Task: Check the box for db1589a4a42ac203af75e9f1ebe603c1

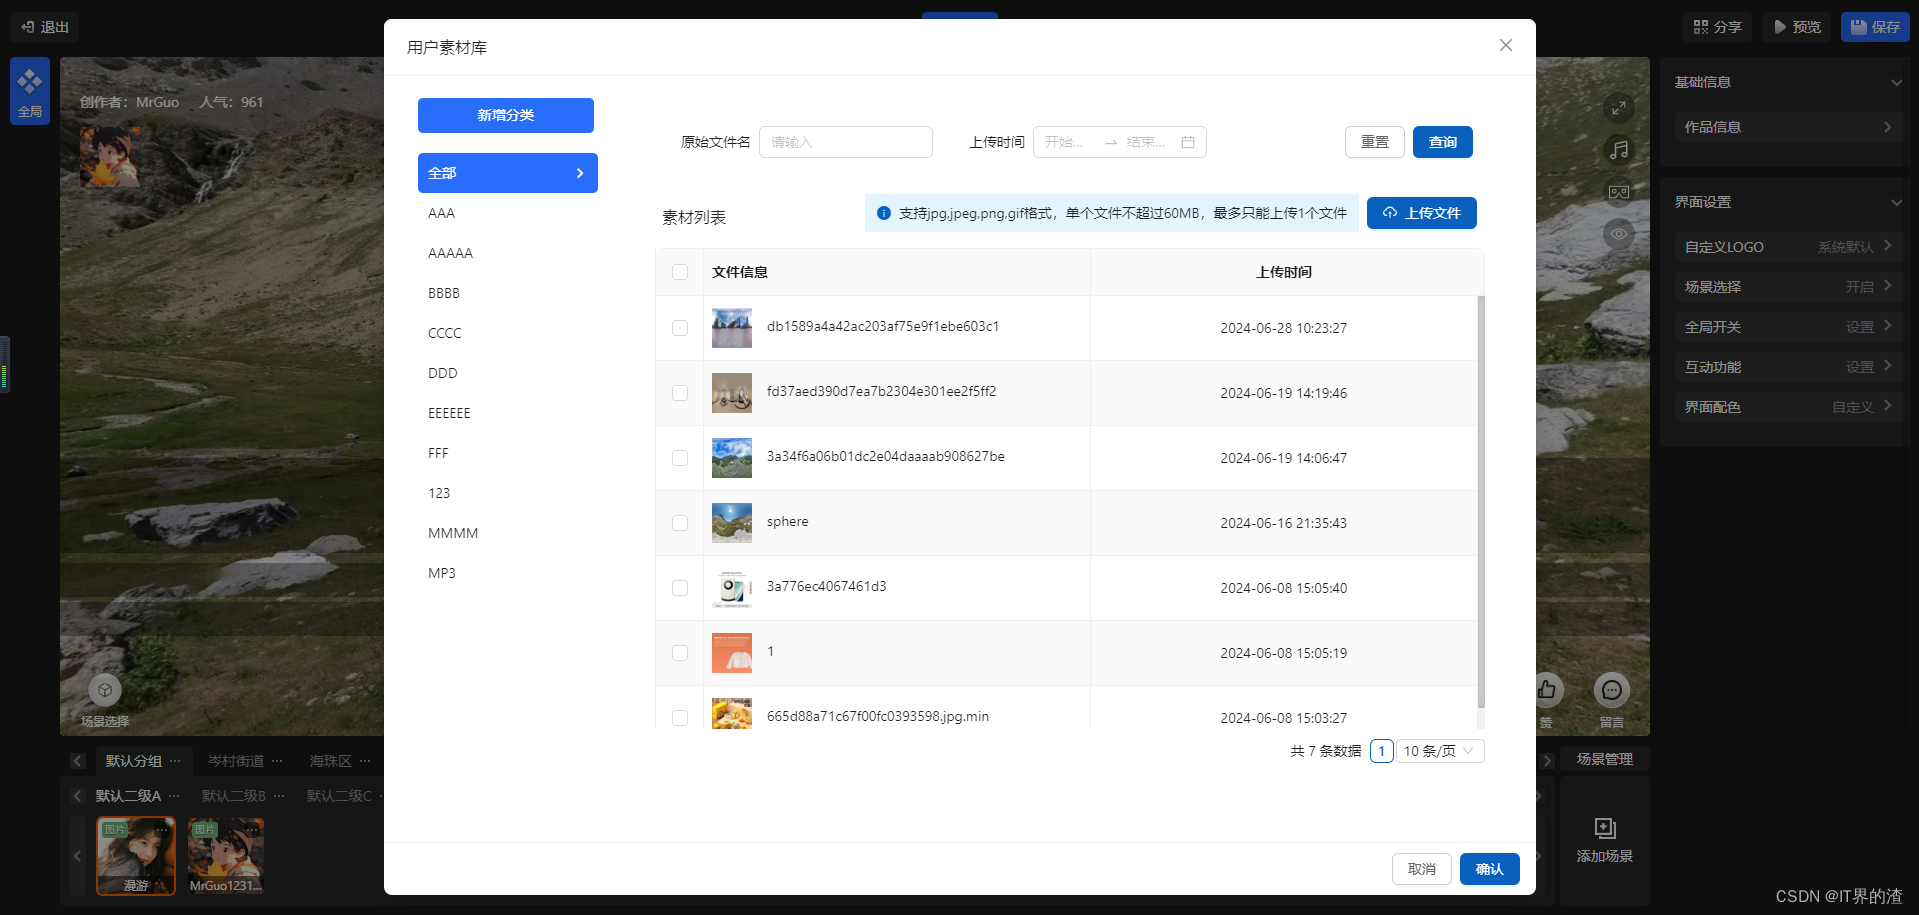Action: click(x=680, y=328)
